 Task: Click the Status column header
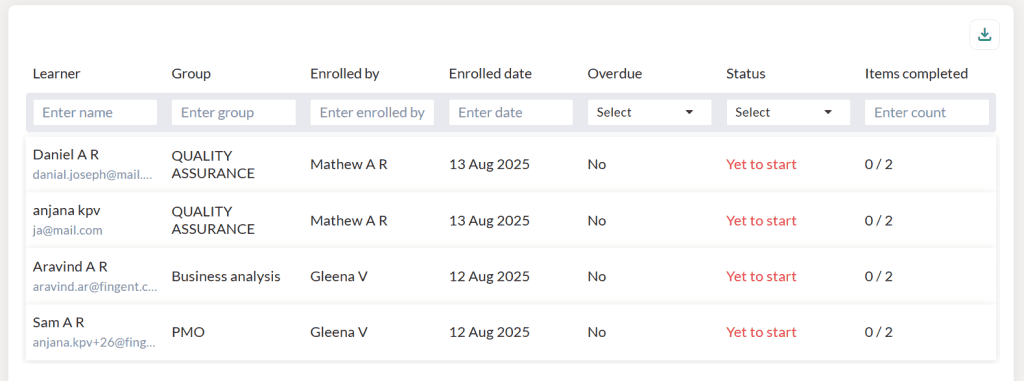click(746, 74)
